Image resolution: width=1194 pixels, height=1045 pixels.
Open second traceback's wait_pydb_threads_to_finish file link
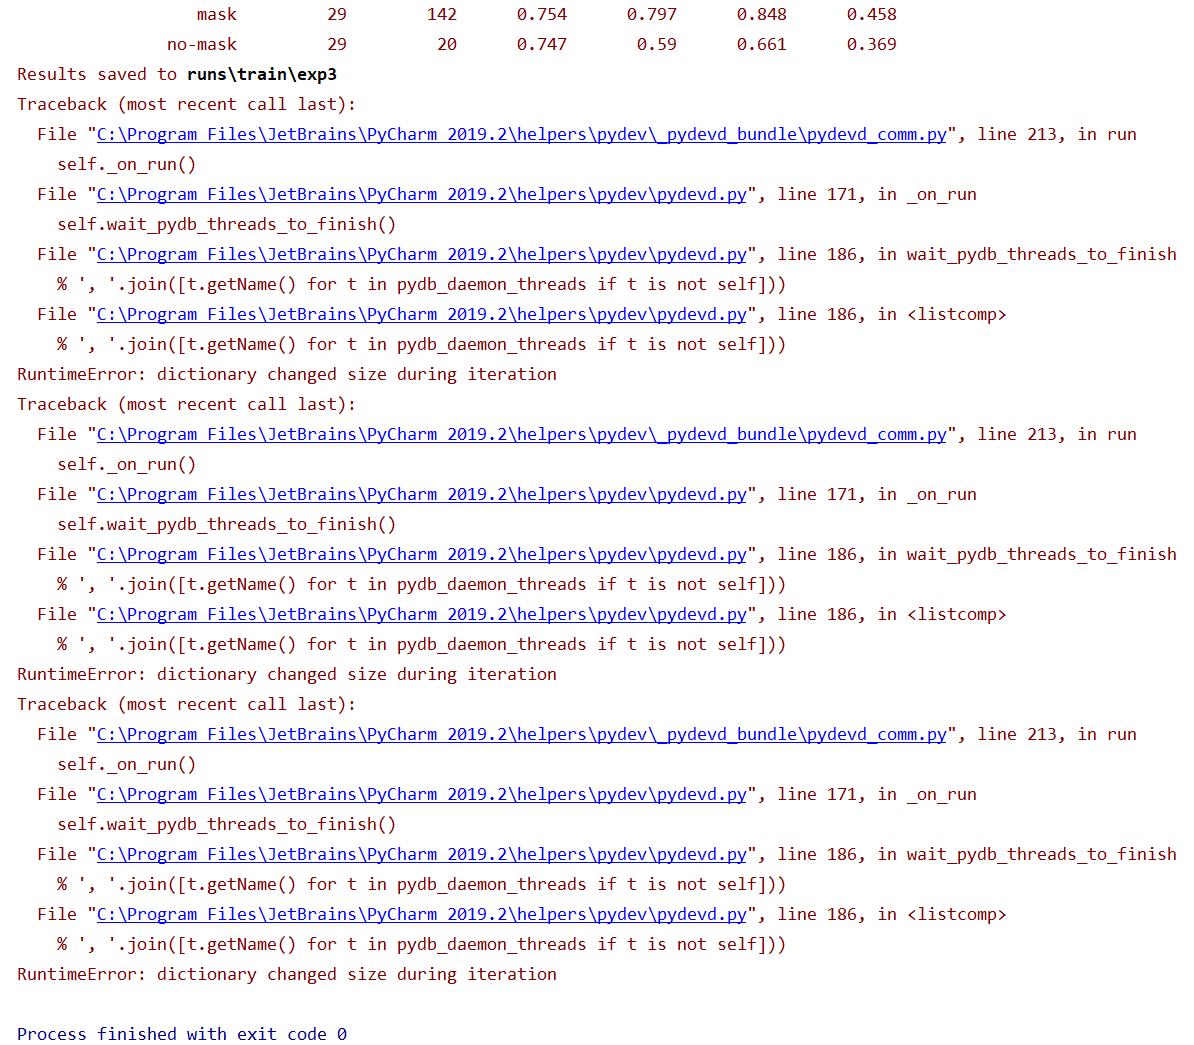click(419, 554)
